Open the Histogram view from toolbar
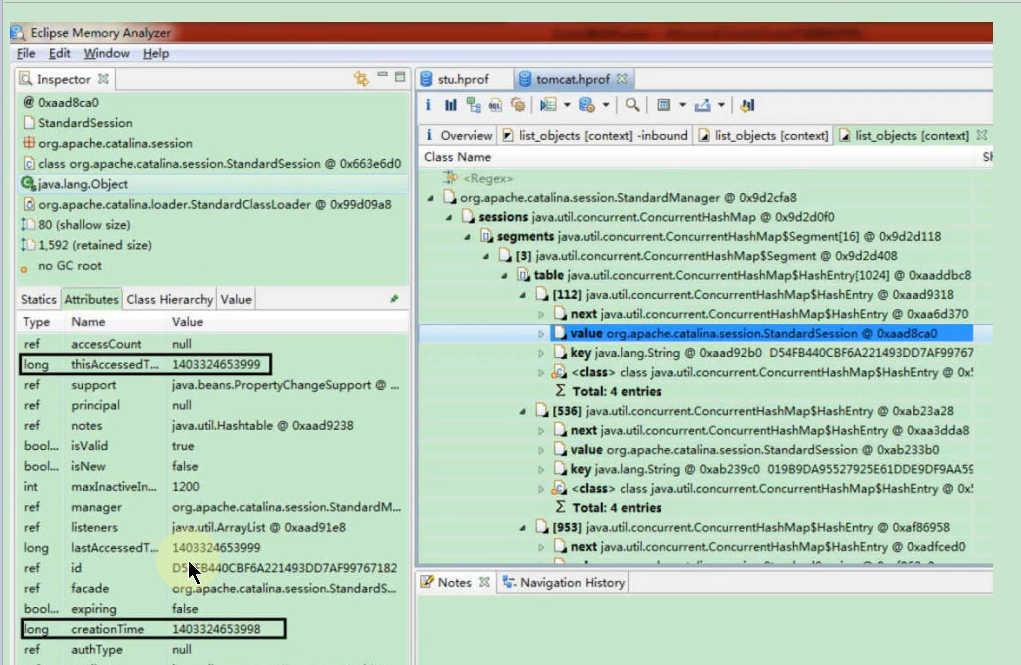 pyautogui.click(x=451, y=105)
